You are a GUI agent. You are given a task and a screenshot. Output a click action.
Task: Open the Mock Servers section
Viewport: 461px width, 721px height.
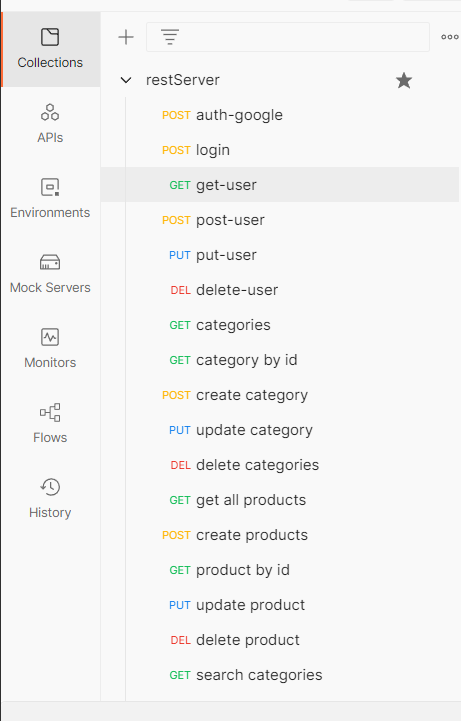[x=50, y=274]
